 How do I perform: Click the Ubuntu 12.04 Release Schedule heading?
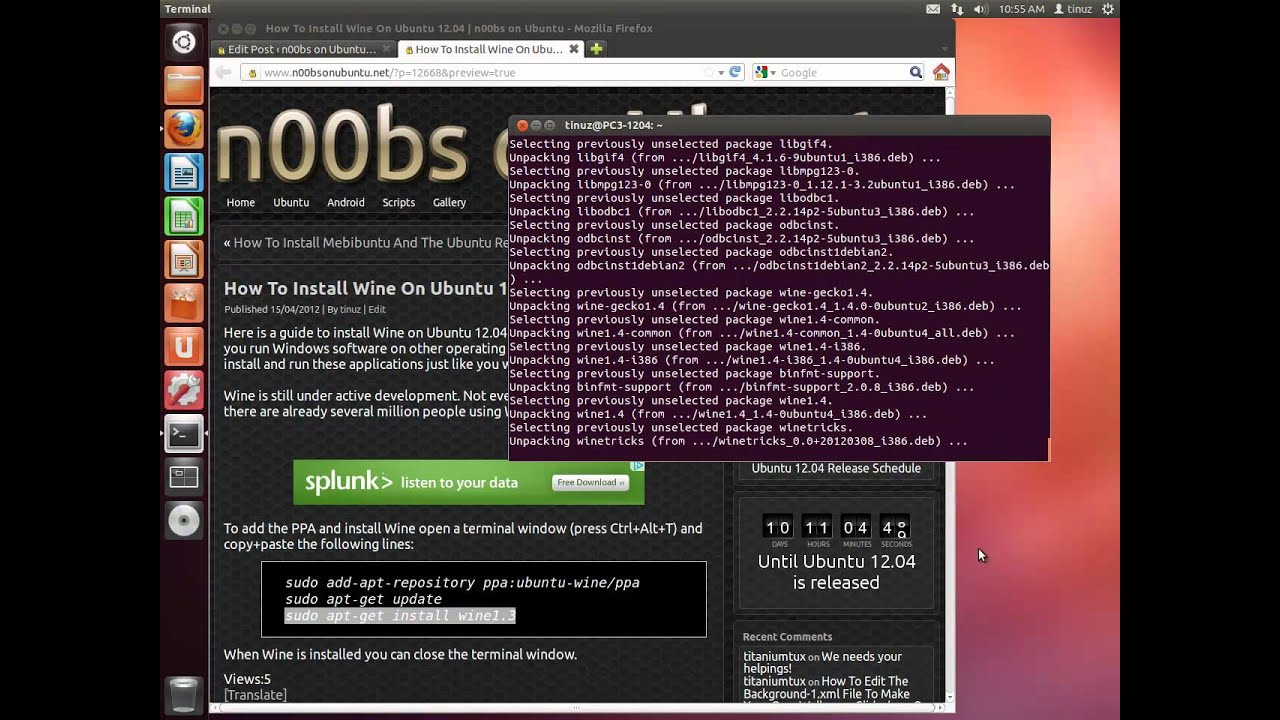coord(836,468)
